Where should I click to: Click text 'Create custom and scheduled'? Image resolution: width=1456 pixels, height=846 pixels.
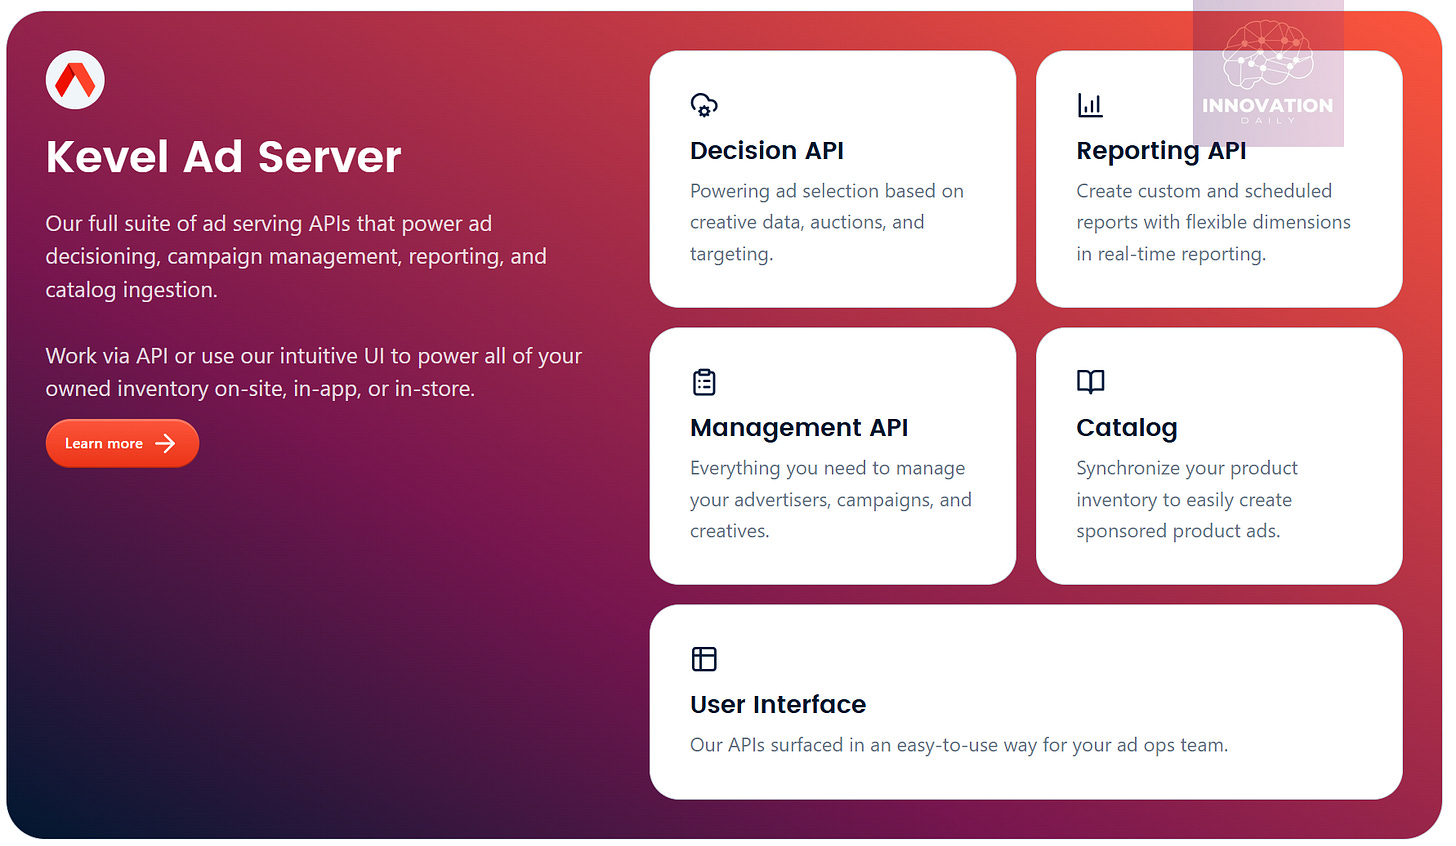pos(1204,191)
